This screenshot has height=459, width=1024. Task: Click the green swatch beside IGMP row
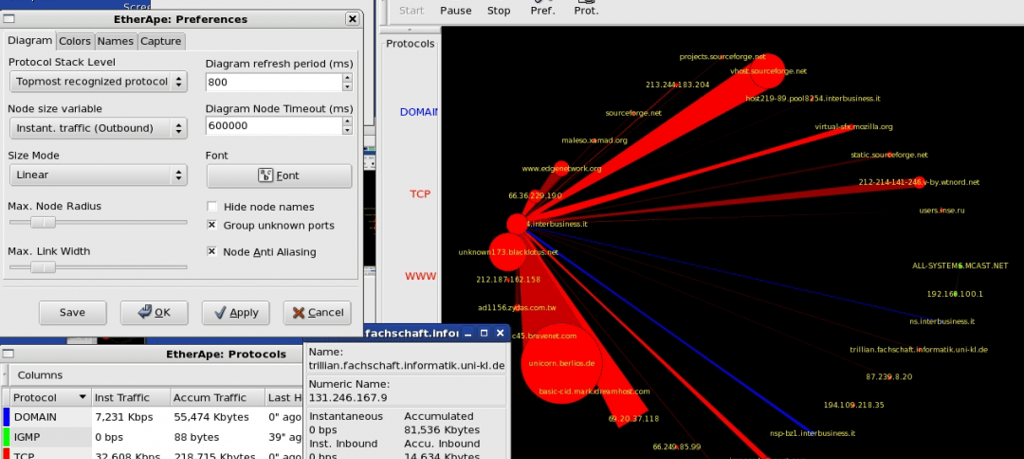coord(6,437)
